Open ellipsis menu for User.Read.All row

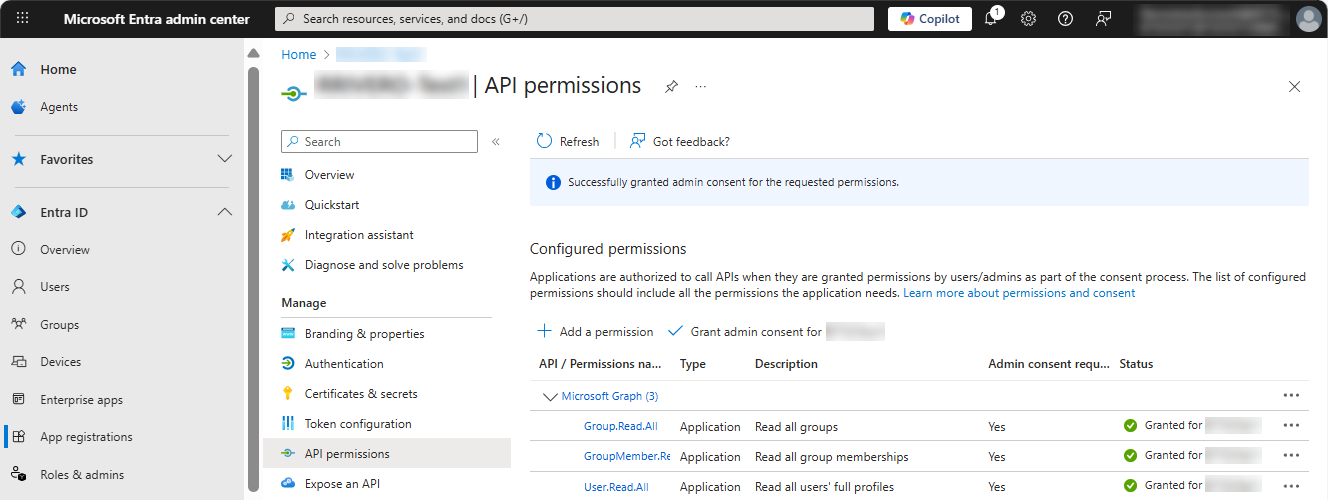pyautogui.click(x=1291, y=486)
